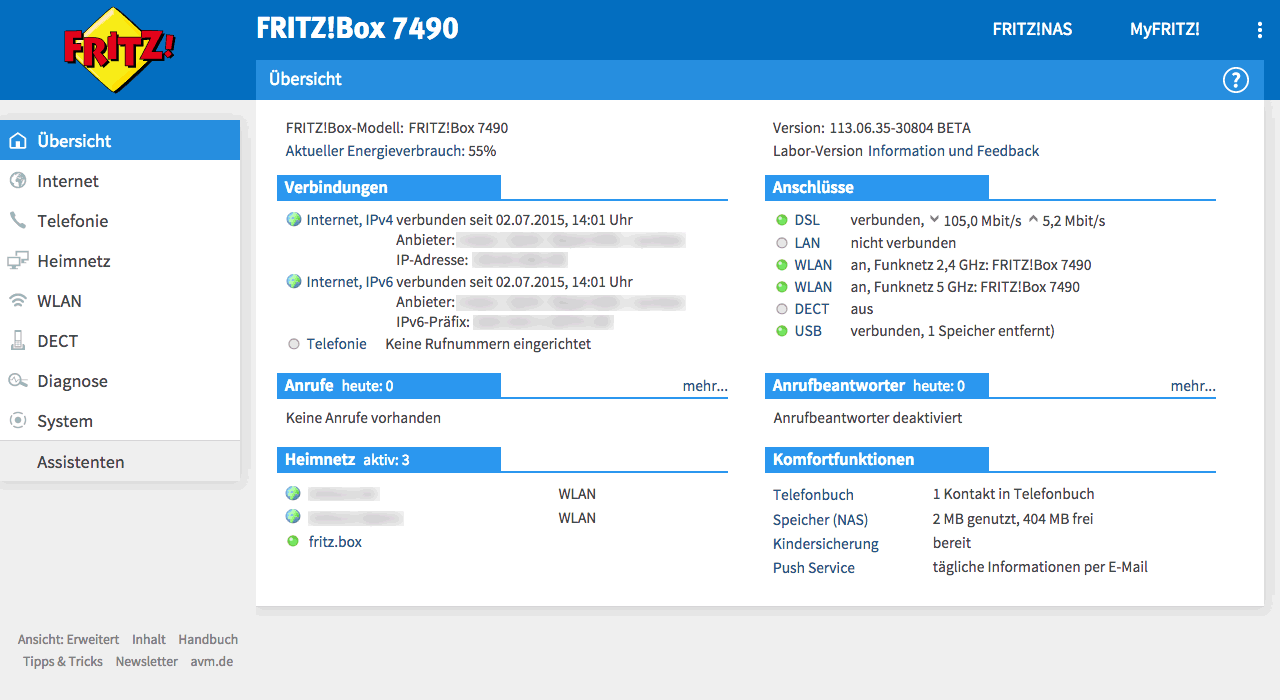Click green dot beside WLAN 5 GHz
Image resolution: width=1280 pixels, height=700 pixels.
[782, 287]
